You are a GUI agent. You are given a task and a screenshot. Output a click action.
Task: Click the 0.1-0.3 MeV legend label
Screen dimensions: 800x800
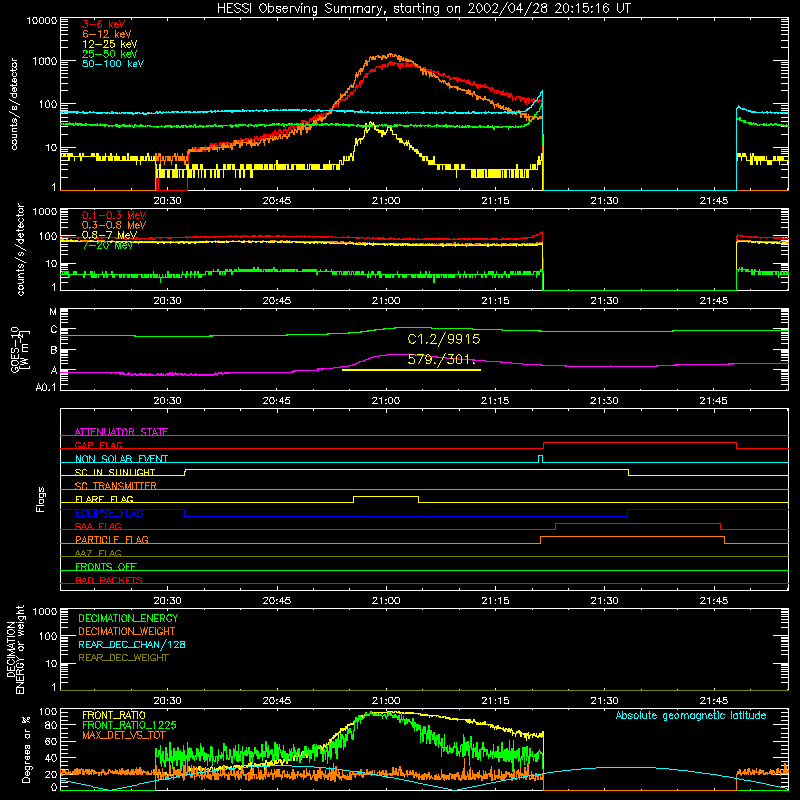114,215
